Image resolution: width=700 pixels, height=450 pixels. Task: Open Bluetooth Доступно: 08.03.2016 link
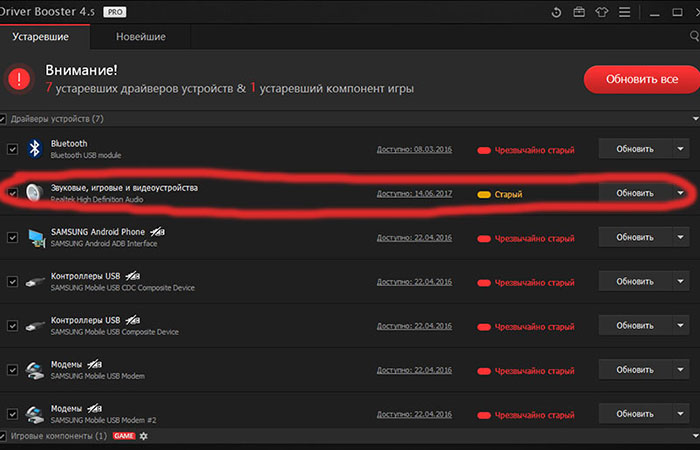414,149
